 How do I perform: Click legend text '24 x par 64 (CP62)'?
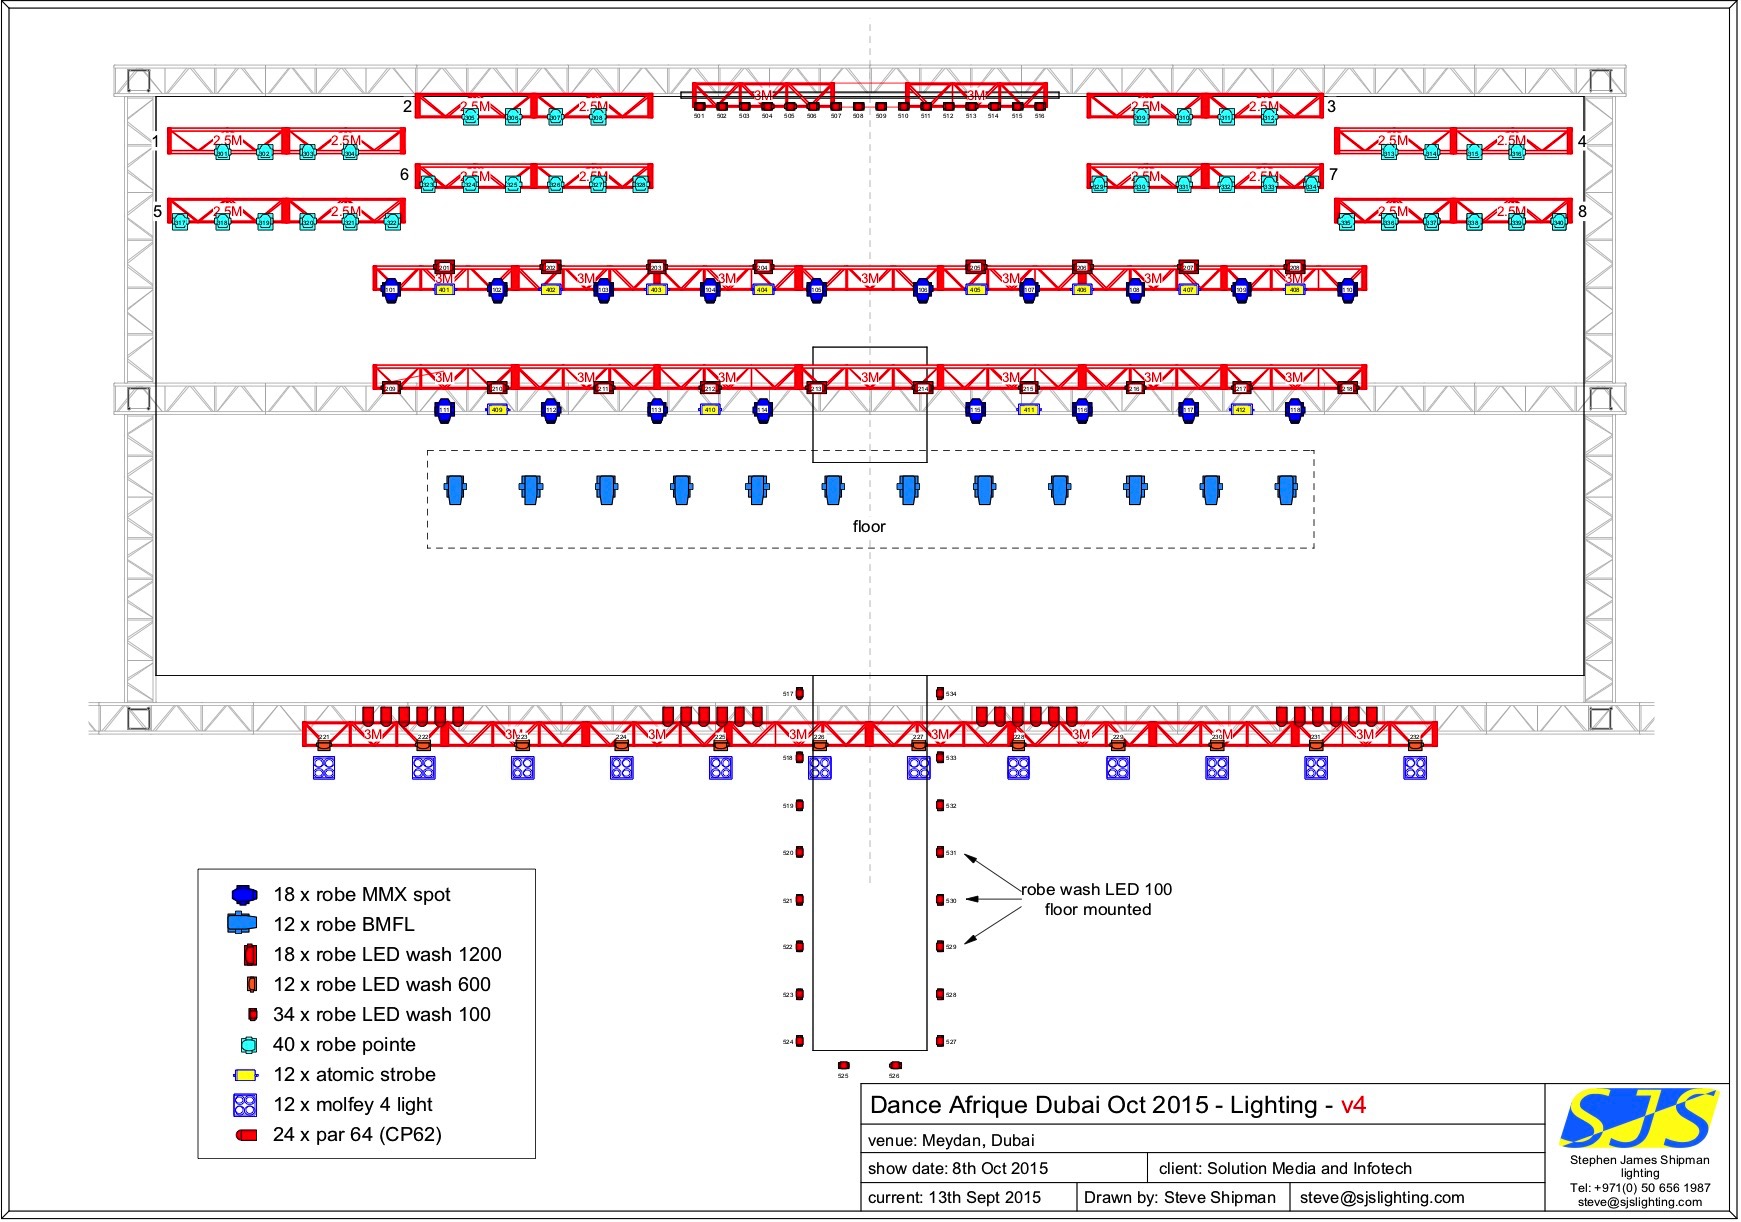(357, 1135)
